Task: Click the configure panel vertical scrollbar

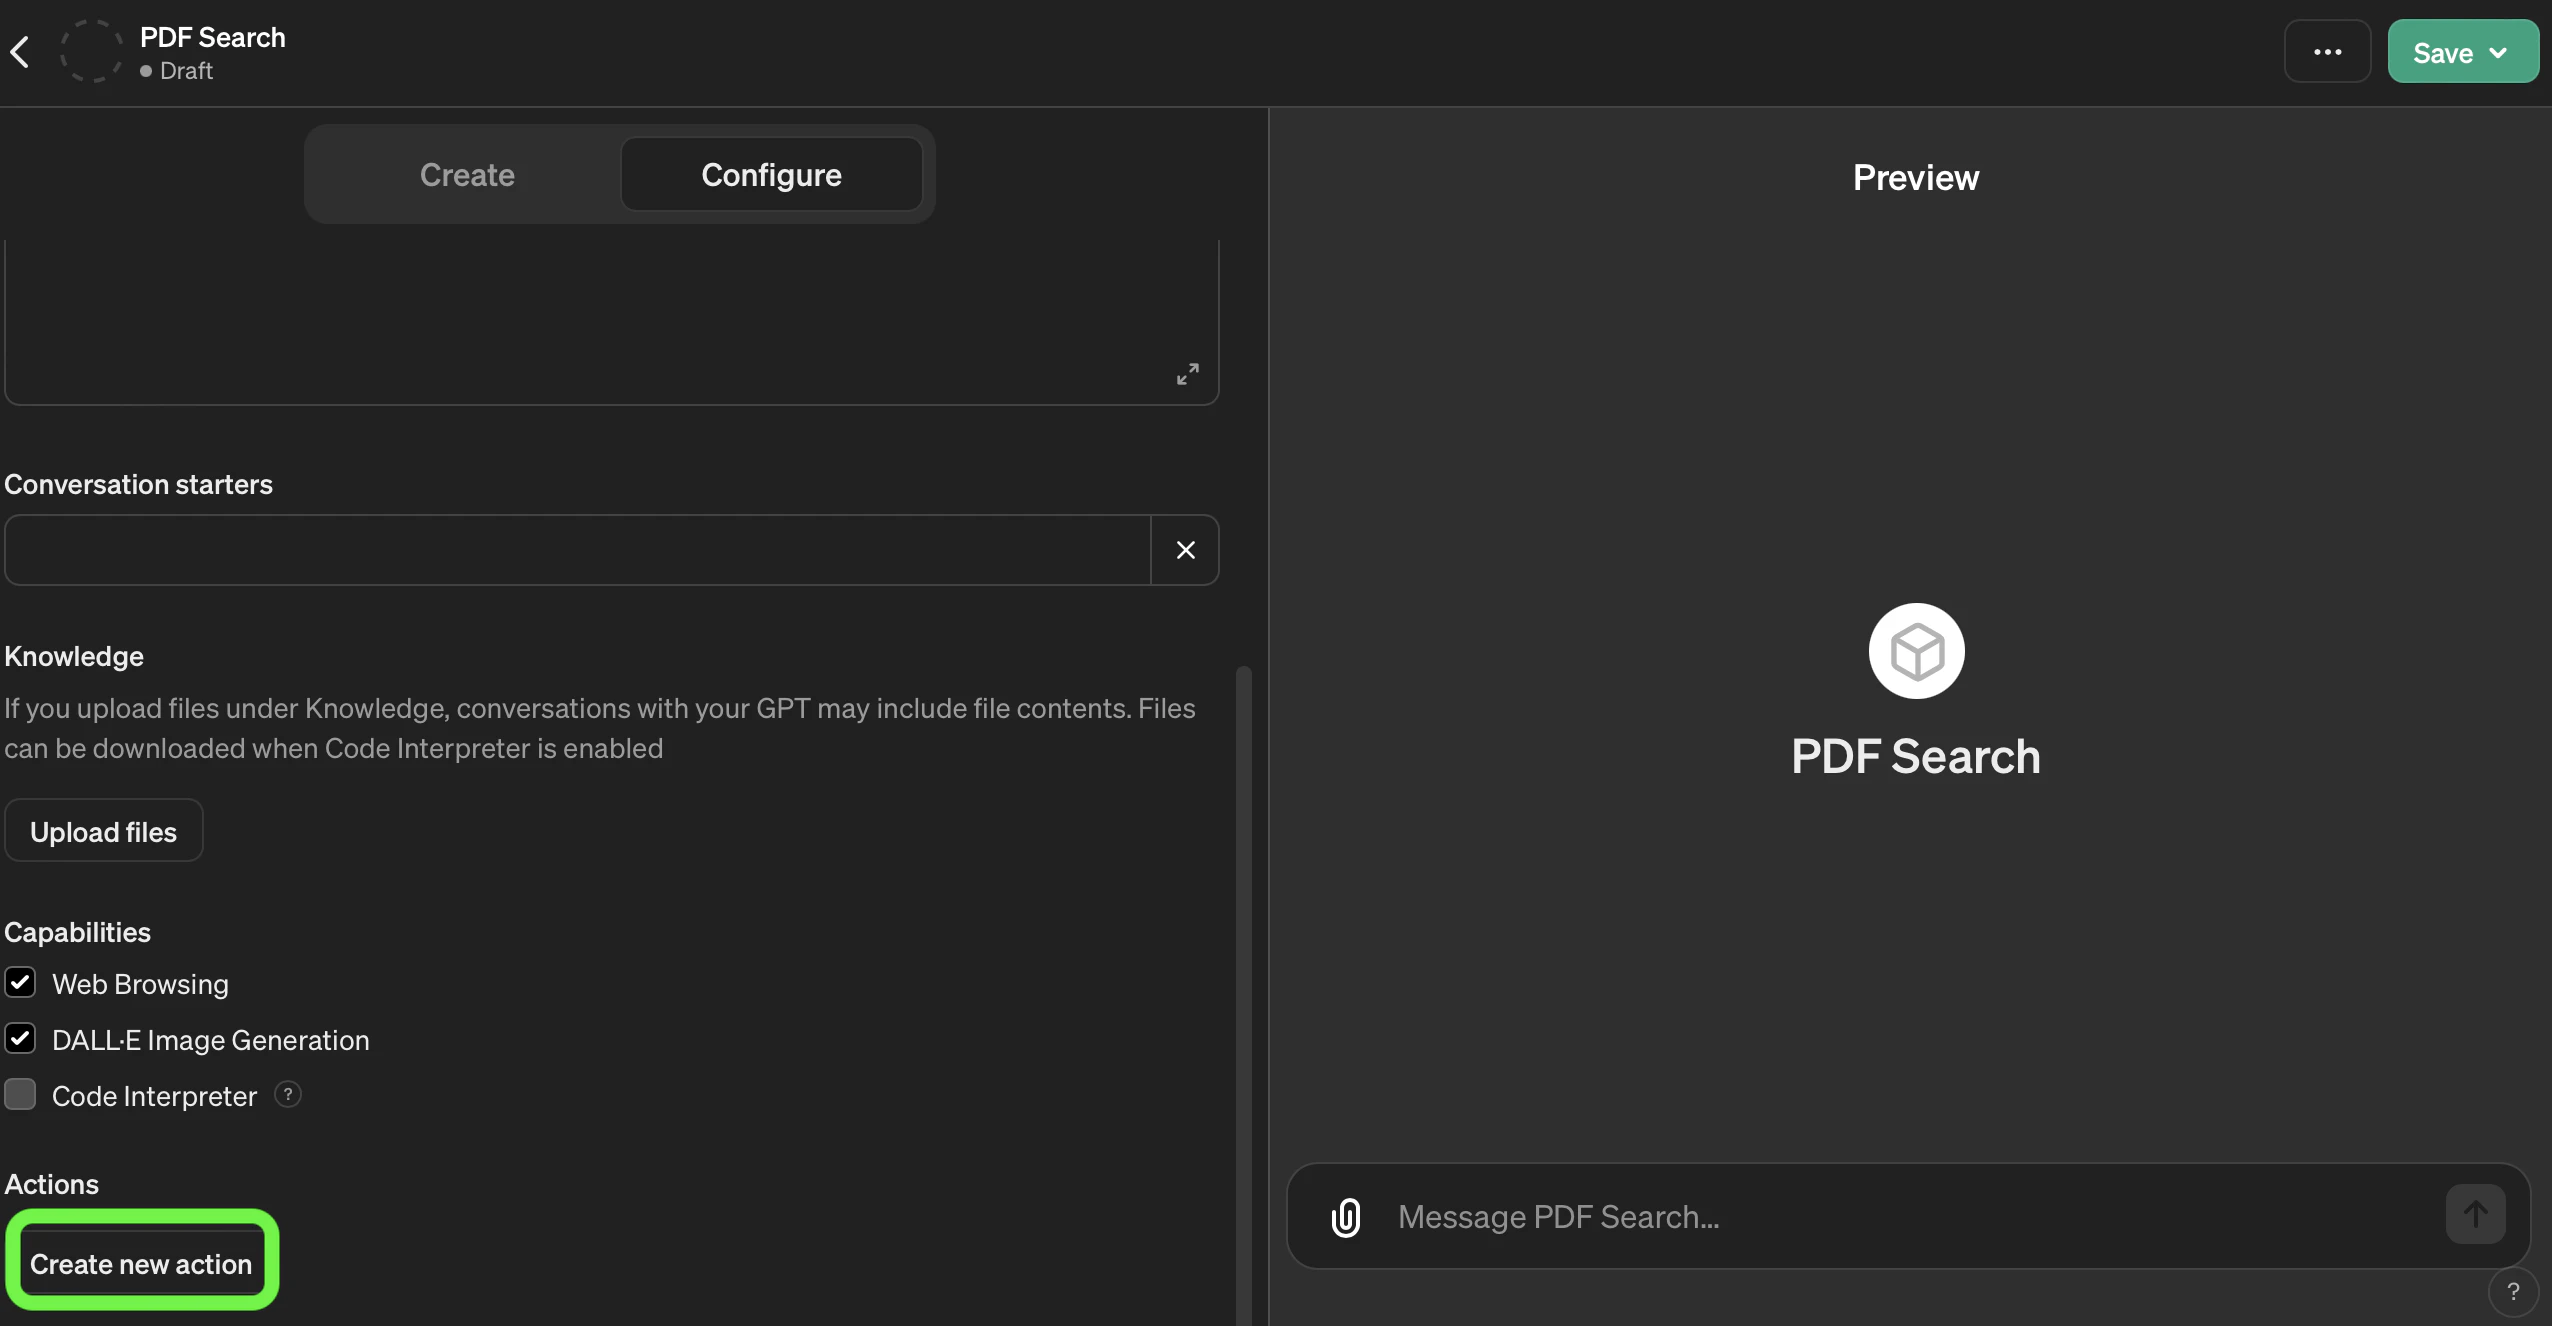Action: pyautogui.click(x=1244, y=995)
